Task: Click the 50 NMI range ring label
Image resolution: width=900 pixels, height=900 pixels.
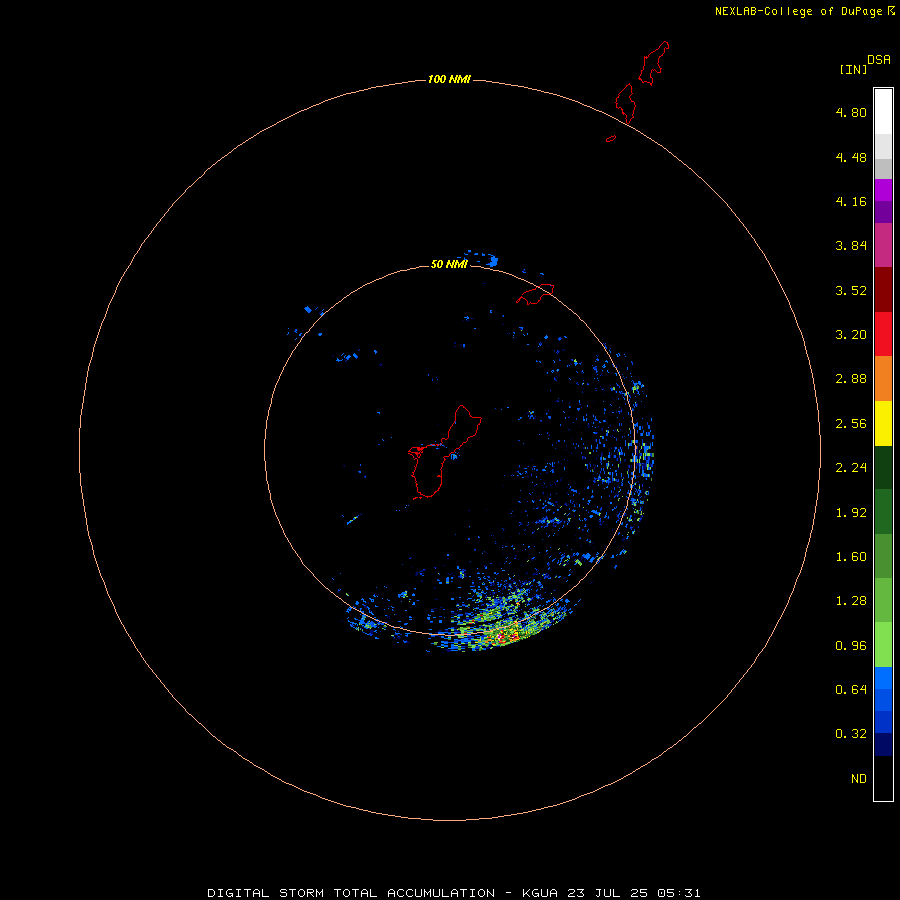Action: click(449, 264)
